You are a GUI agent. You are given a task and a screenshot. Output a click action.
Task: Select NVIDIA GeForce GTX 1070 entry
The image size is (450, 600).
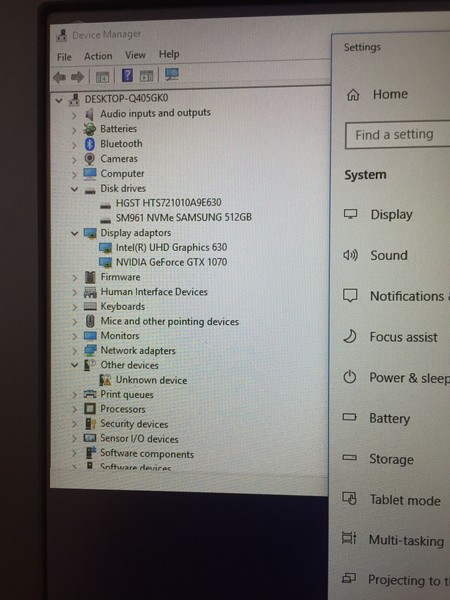tap(171, 262)
